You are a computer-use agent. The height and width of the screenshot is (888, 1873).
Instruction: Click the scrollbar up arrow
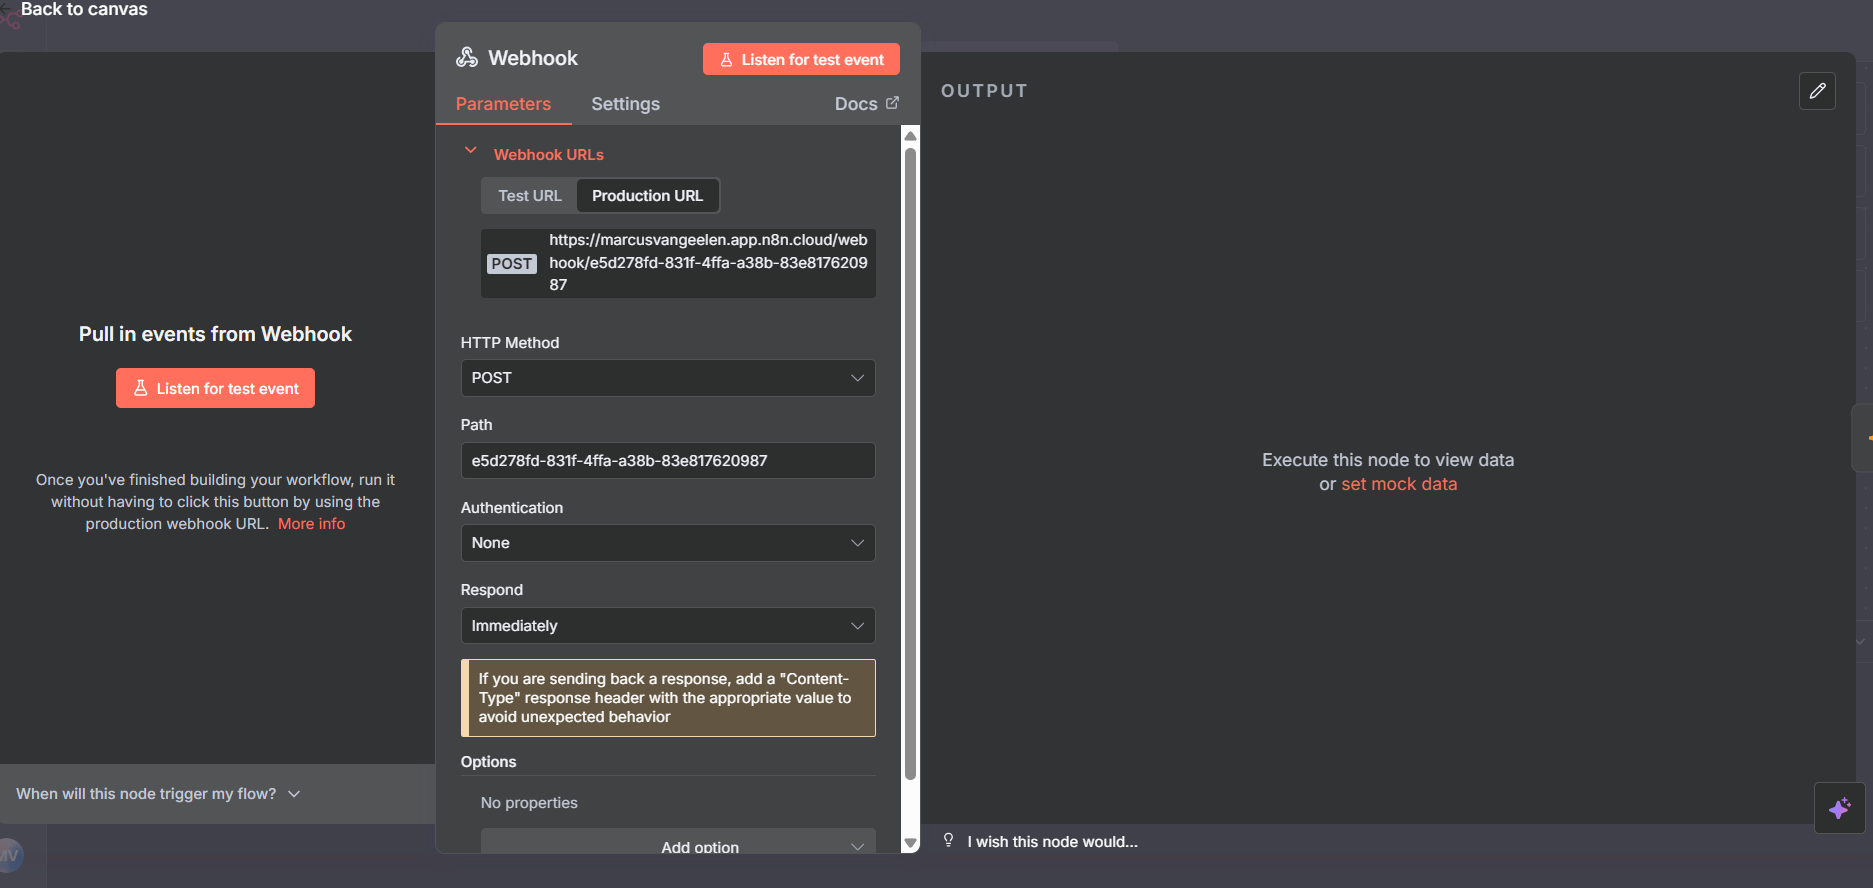[x=910, y=135]
